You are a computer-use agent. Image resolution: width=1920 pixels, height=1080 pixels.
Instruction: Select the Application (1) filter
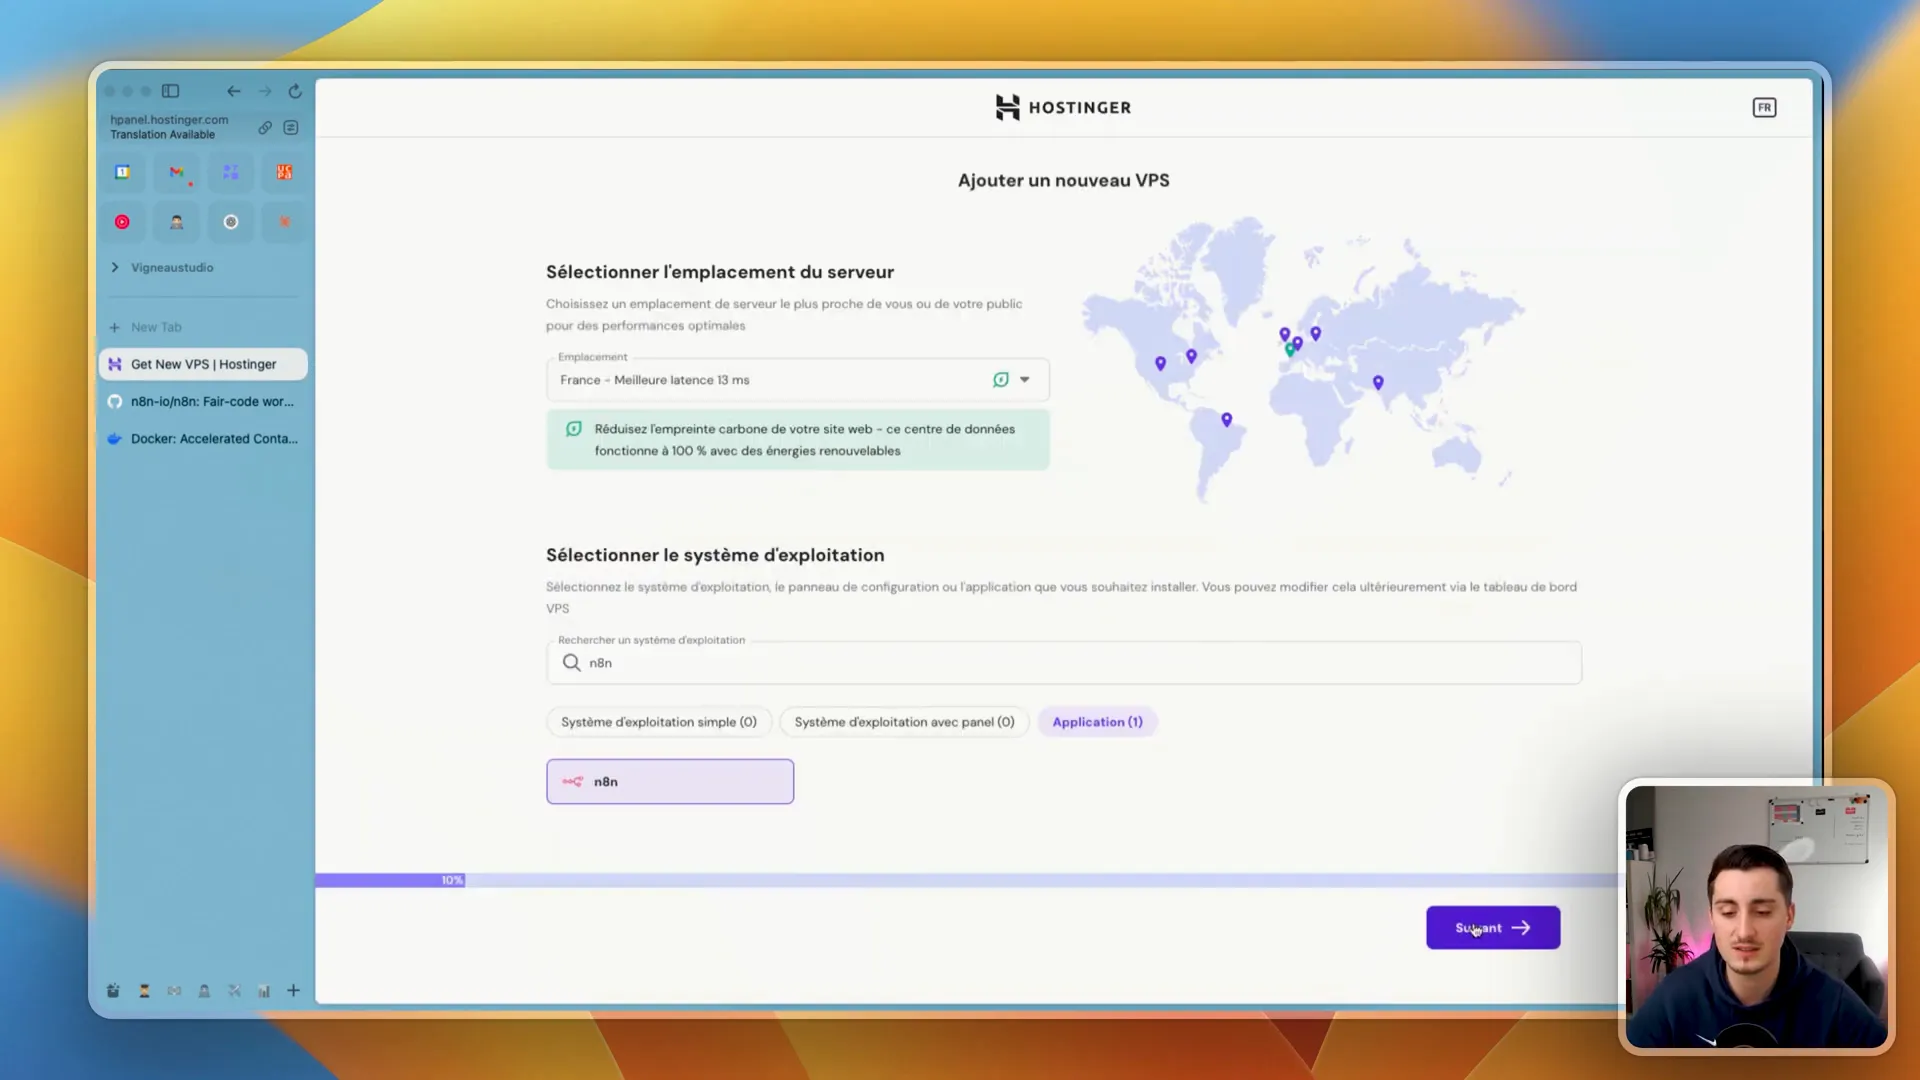1097,722
